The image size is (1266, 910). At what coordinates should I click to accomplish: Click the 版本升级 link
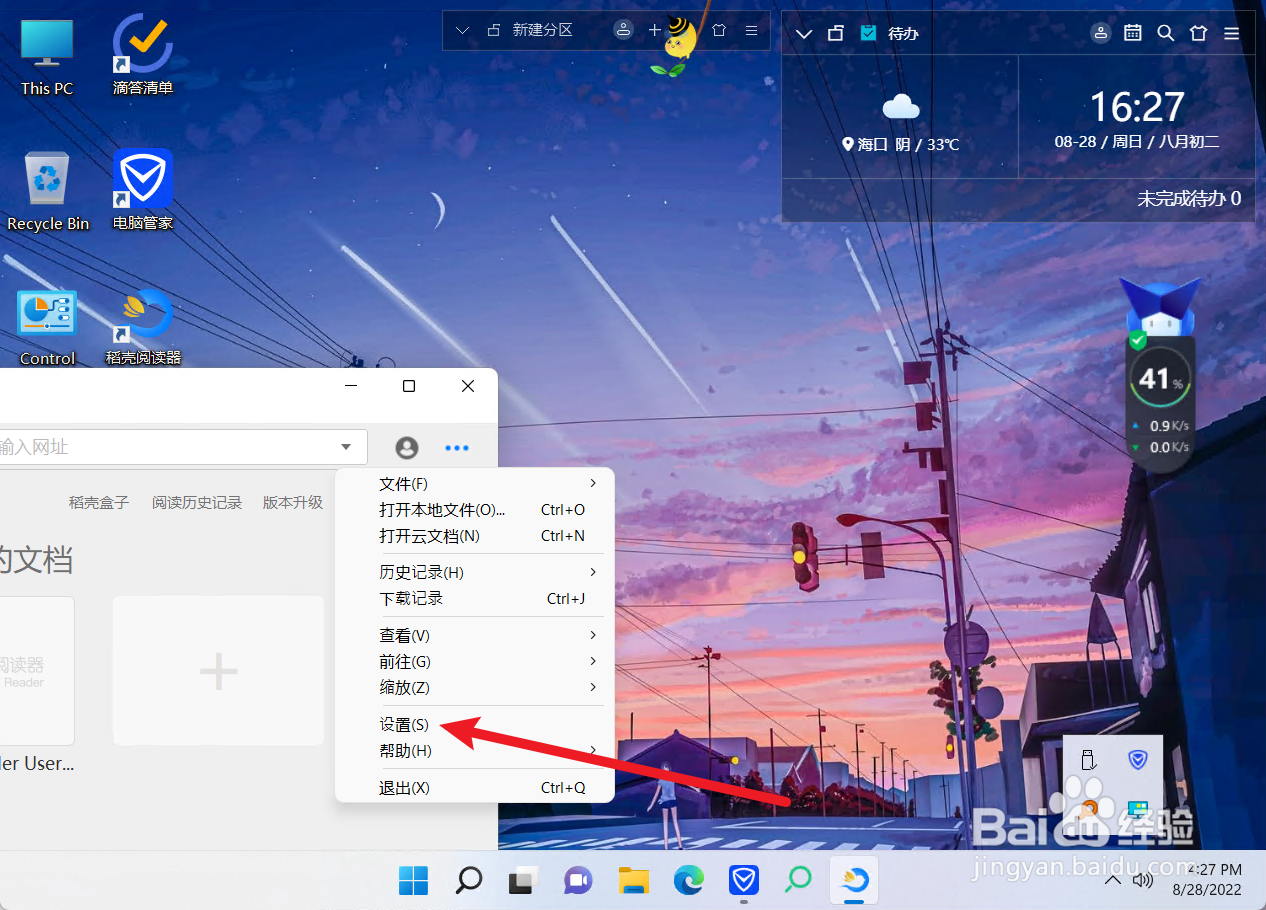coord(293,503)
